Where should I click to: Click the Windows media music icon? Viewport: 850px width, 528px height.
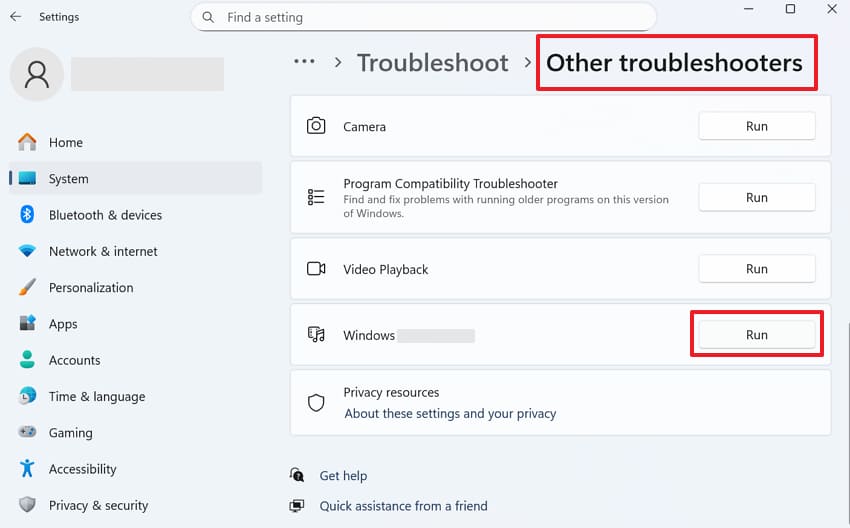coord(316,334)
